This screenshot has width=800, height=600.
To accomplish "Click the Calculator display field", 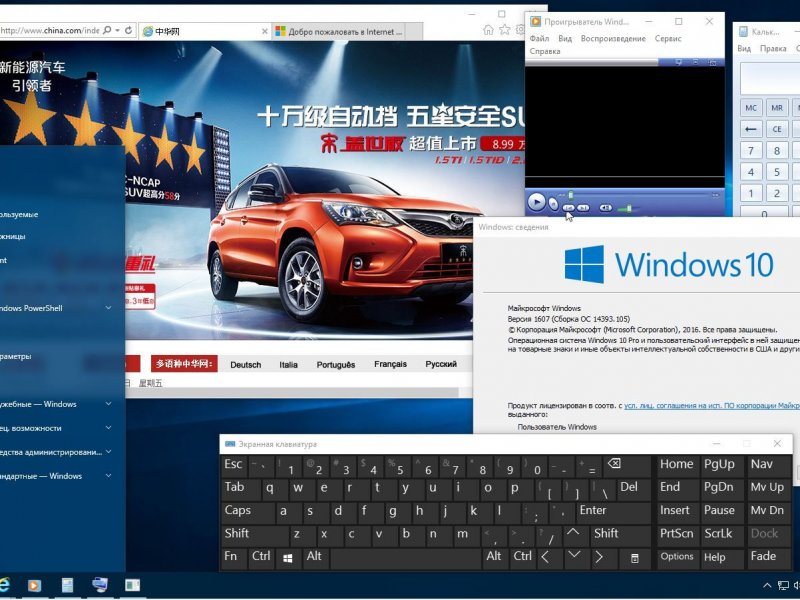I will pos(770,78).
